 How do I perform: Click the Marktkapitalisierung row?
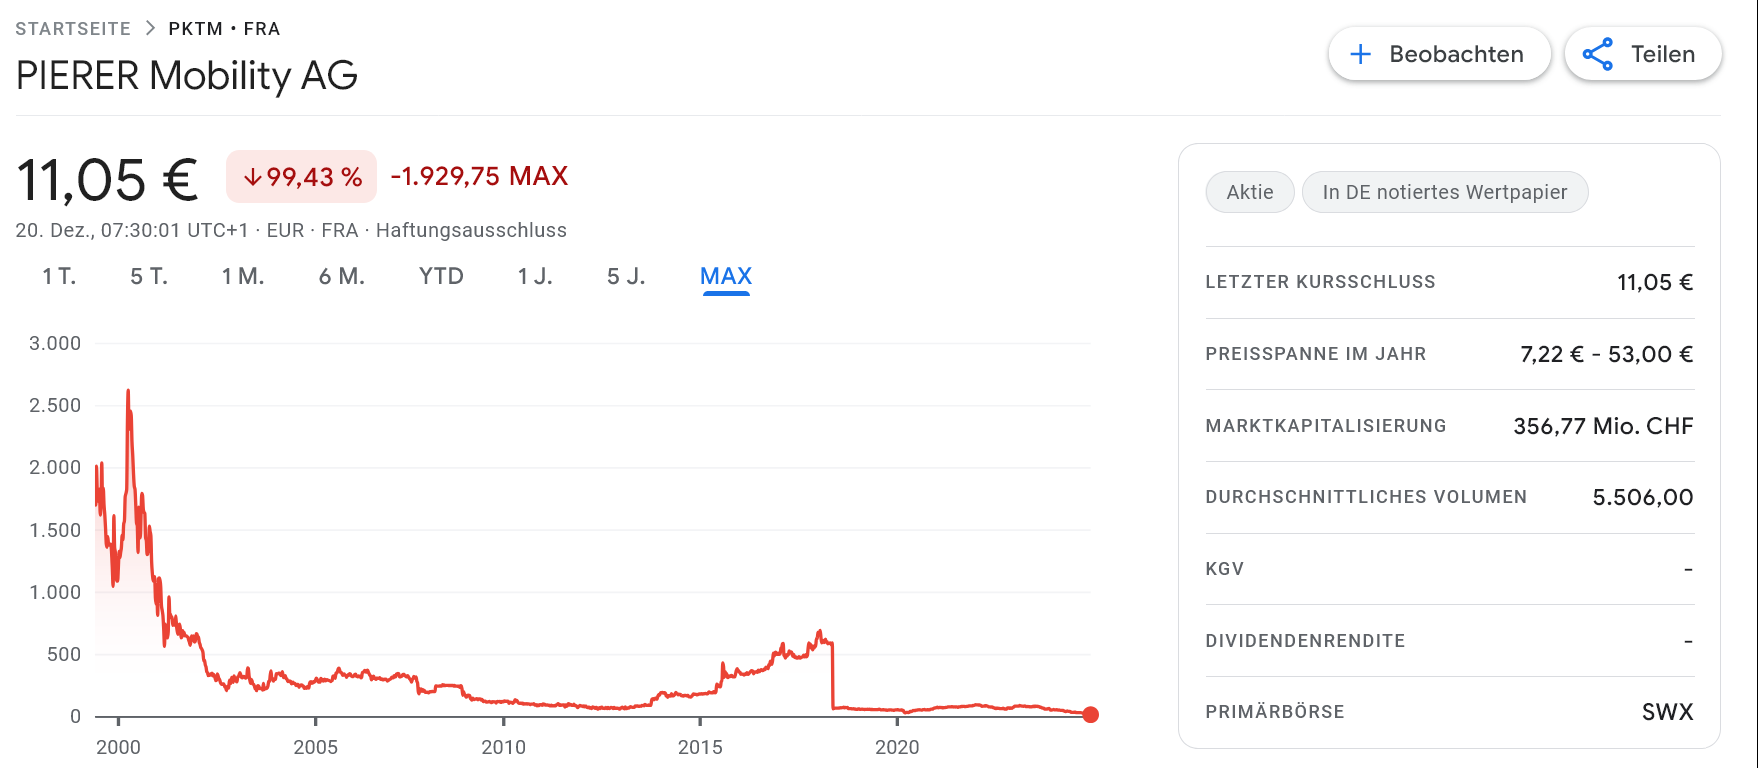[1449, 426]
